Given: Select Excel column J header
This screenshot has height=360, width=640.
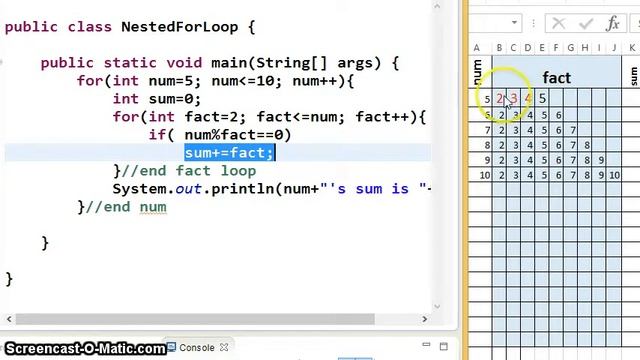Looking at the screenshot, I should (x=614, y=48).
